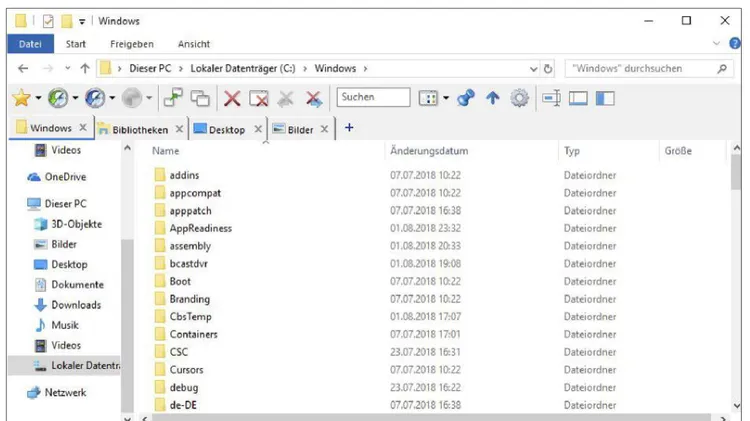The height and width of the screenshot is (421, 750).
Task: Click Dieser PC in the address bar
Action: 150,69
